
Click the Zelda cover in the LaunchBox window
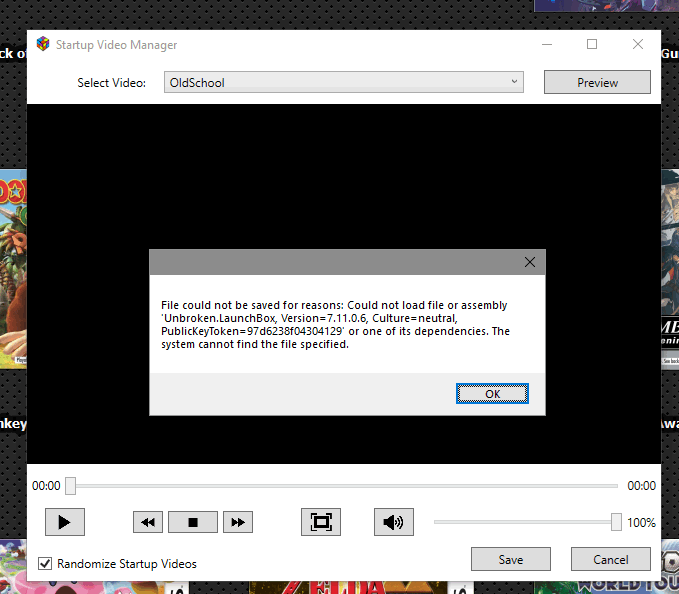click(x=362, y=588)
